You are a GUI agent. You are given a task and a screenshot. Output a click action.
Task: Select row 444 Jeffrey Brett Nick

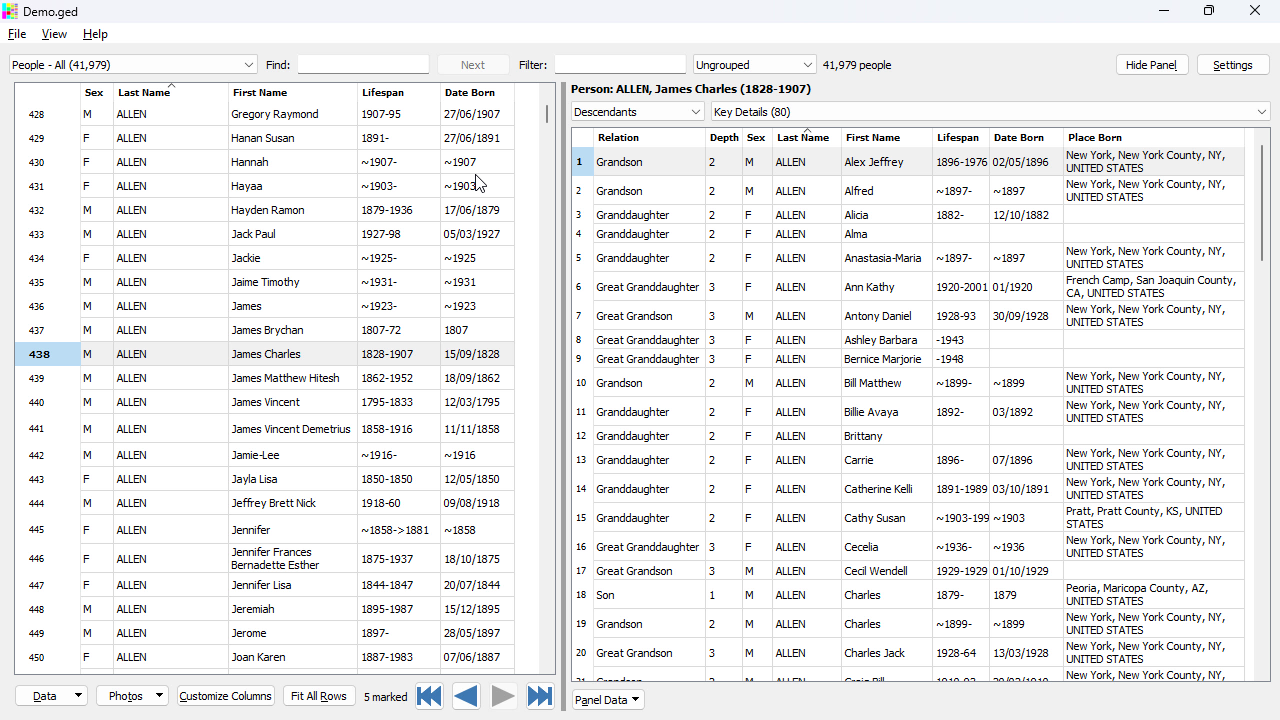click(x=265, y=503)
